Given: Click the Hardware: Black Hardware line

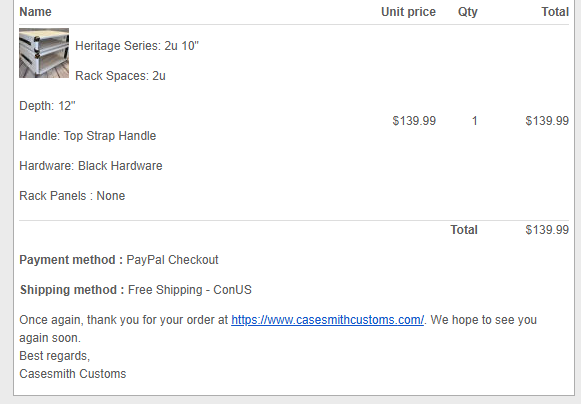Looking at the screenshot, I should (x=91, y=166).
